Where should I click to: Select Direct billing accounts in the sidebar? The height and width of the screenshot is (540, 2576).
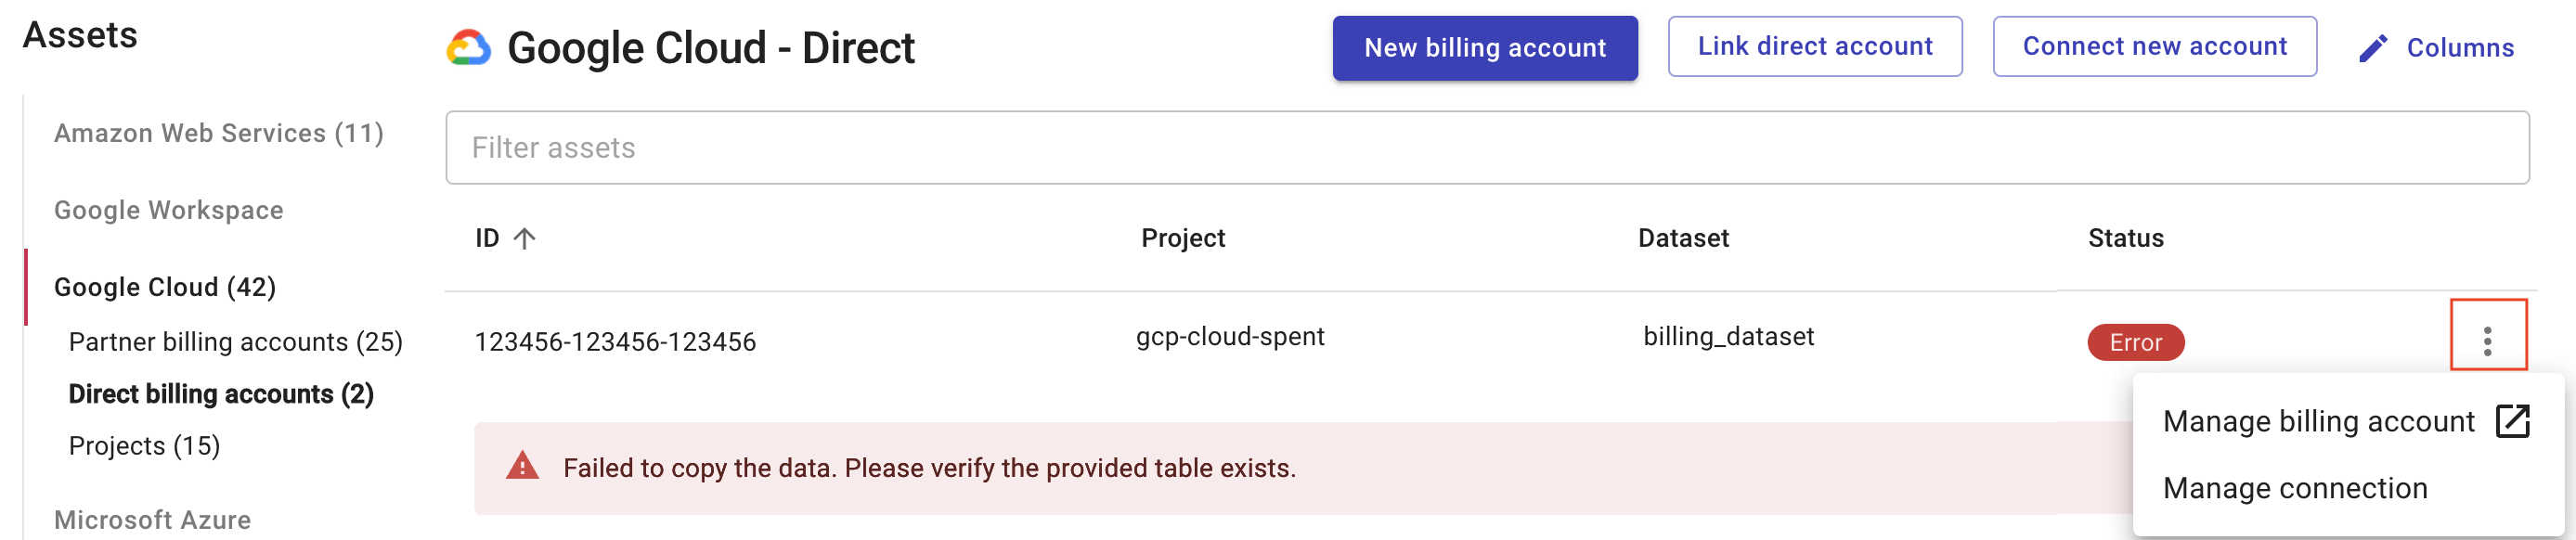point(223,394)
